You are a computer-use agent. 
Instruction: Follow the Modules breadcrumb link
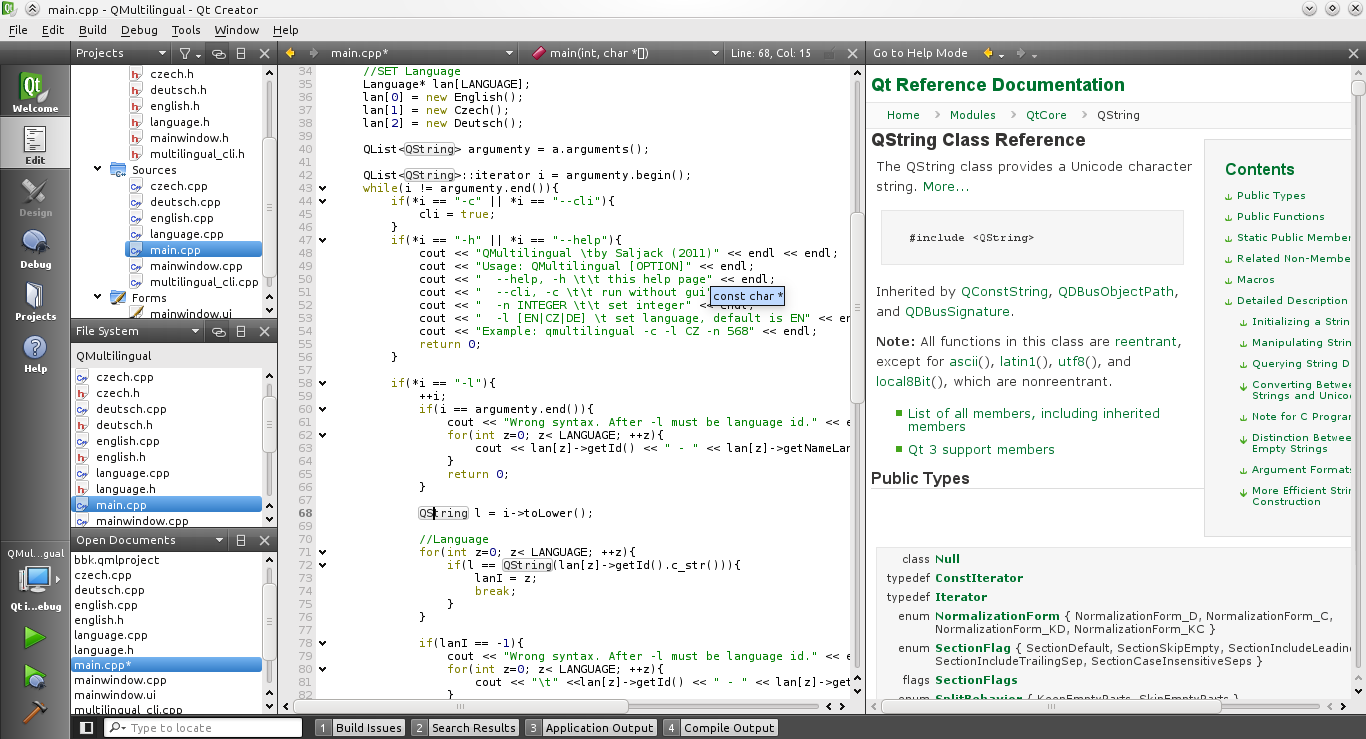(972, 115)
